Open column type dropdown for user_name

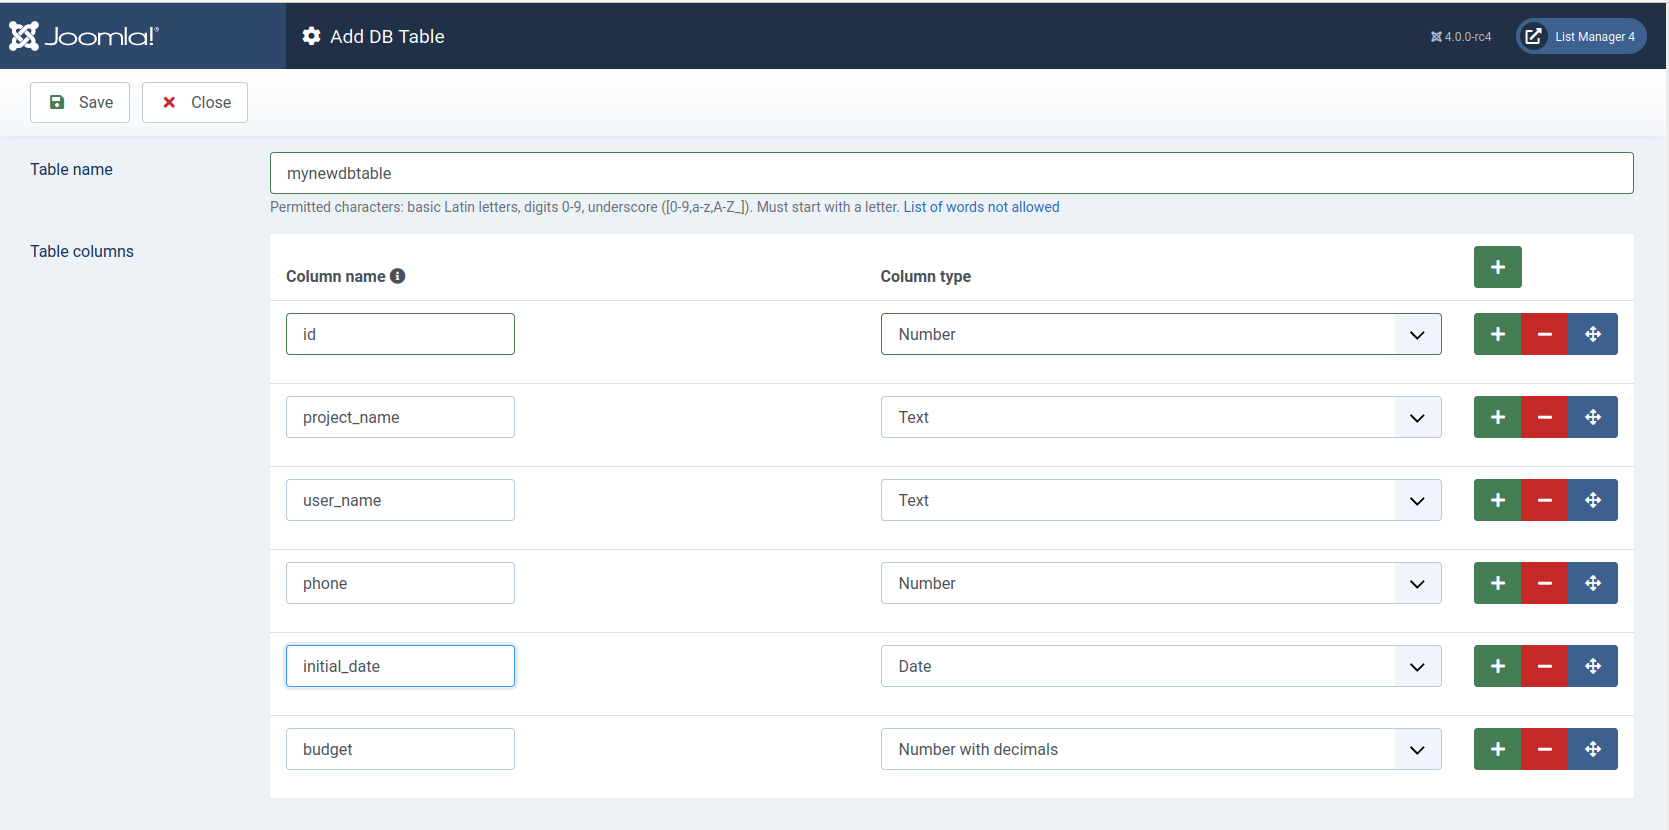tap(1161, 500)
